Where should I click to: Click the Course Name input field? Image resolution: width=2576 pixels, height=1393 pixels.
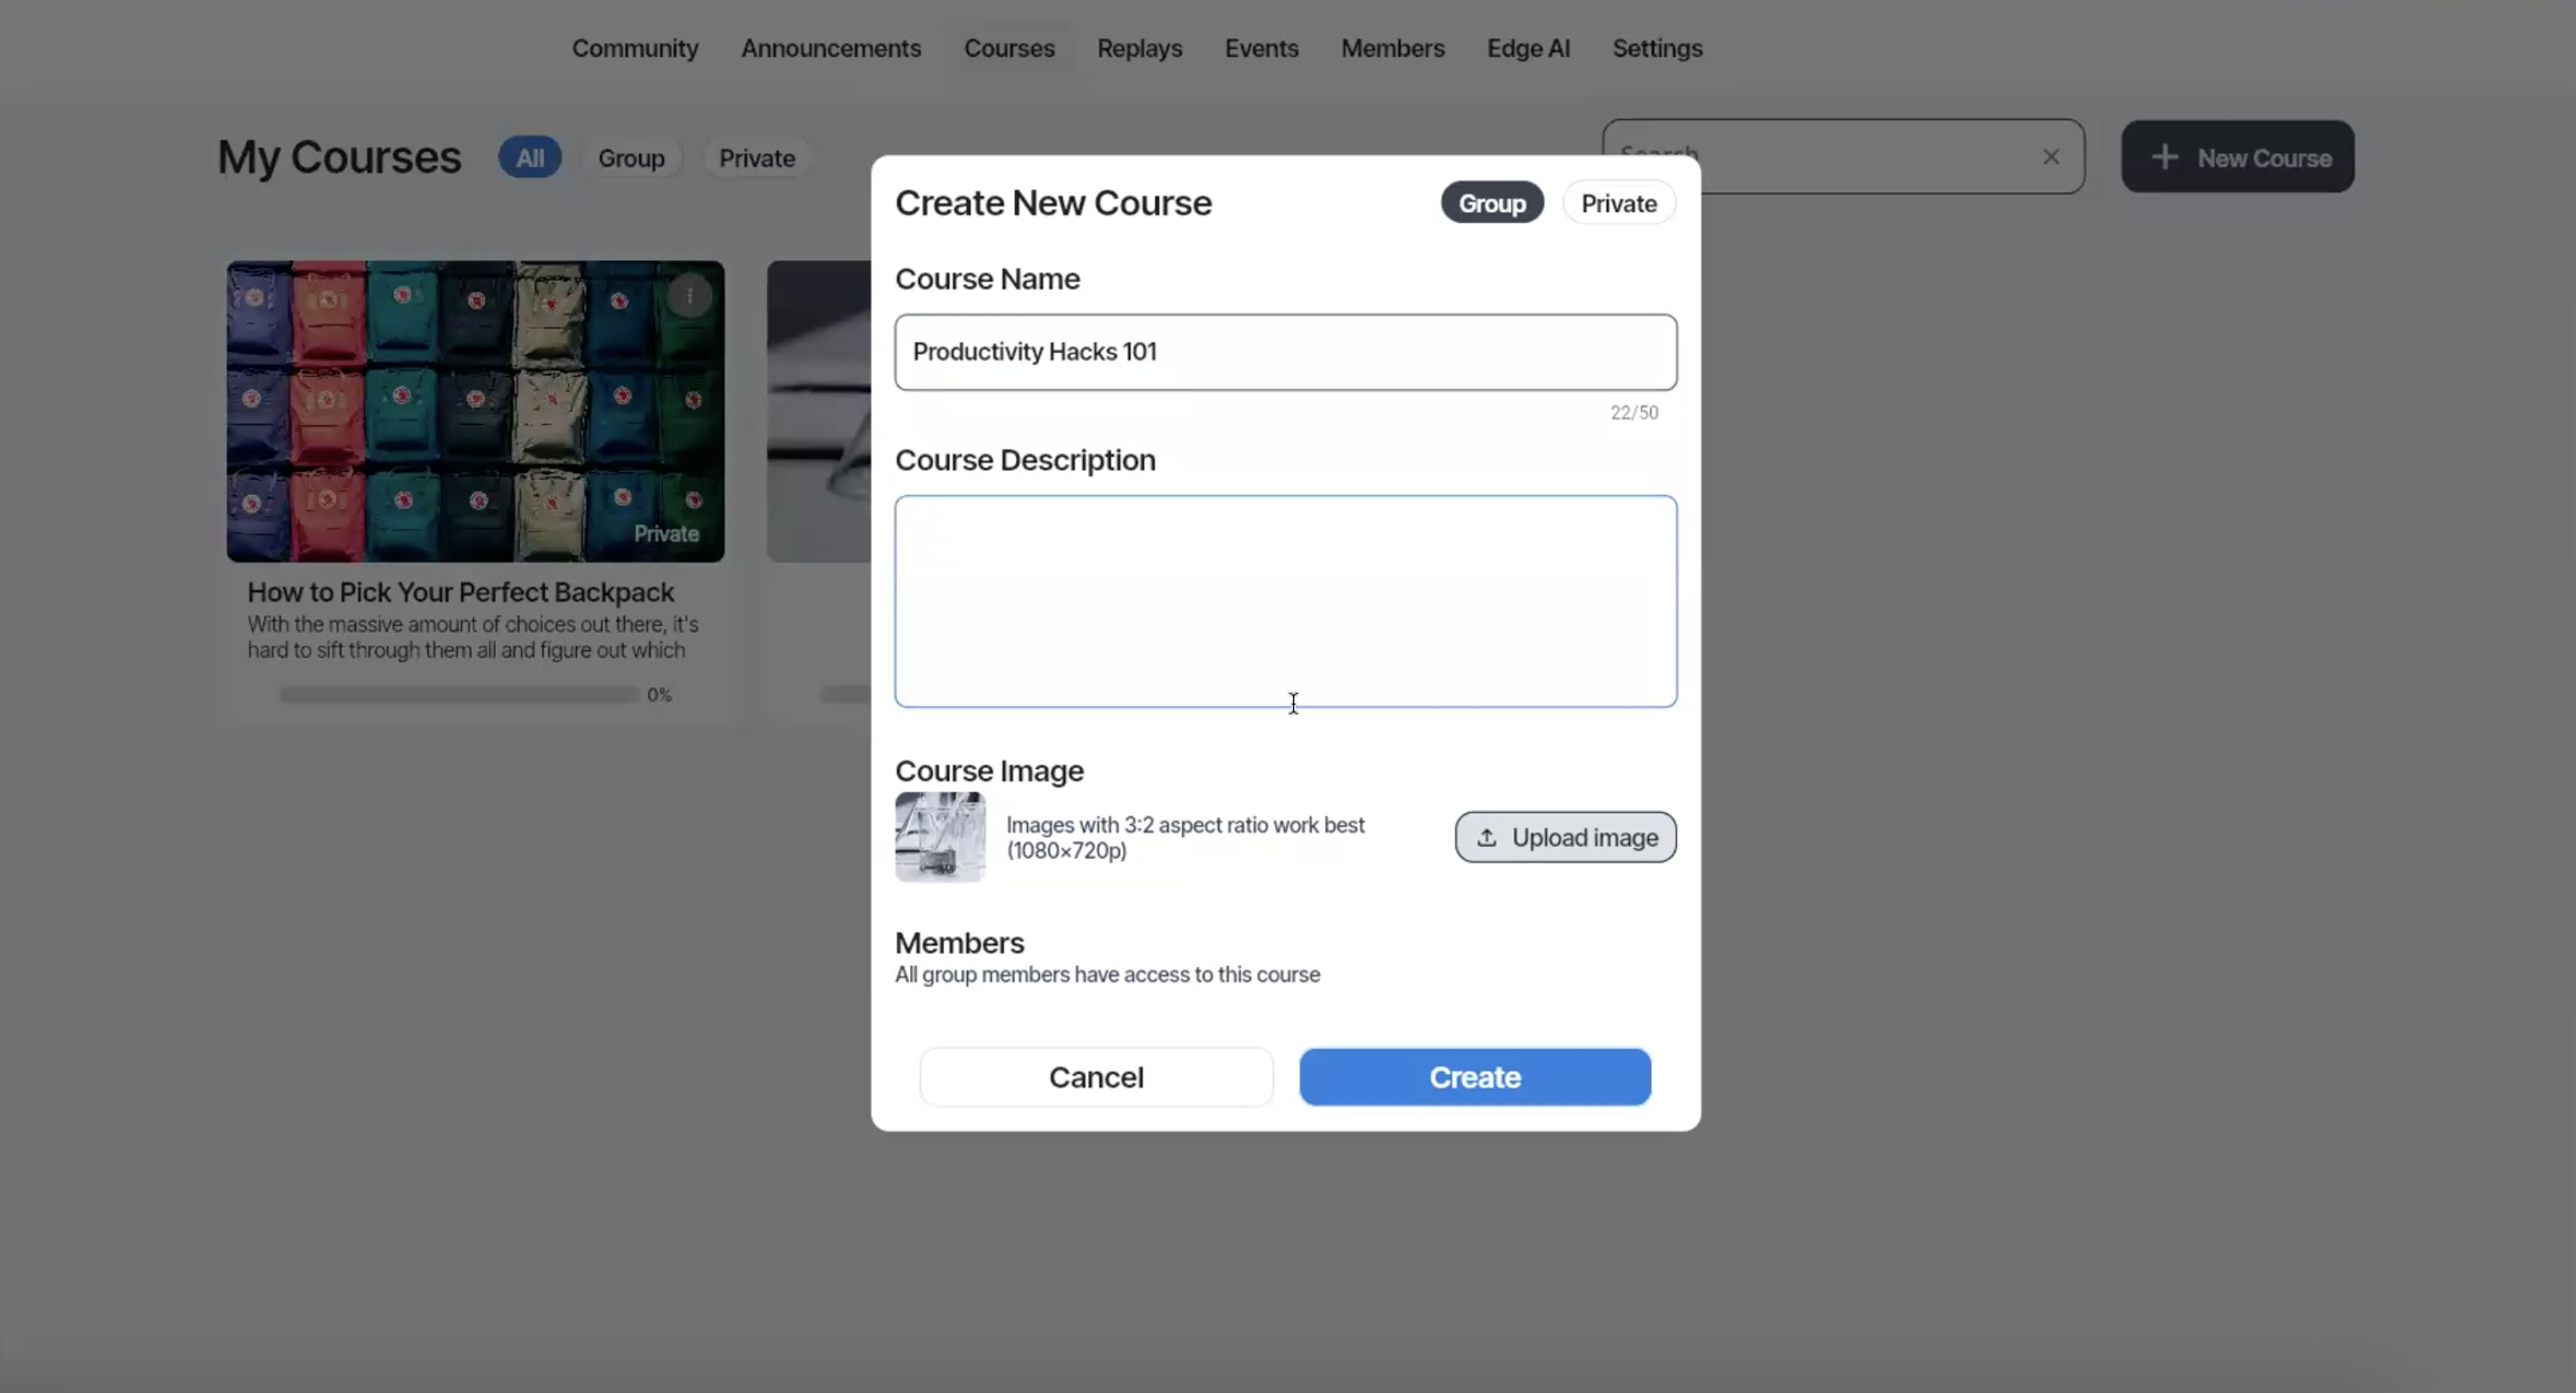point(1285,352)
